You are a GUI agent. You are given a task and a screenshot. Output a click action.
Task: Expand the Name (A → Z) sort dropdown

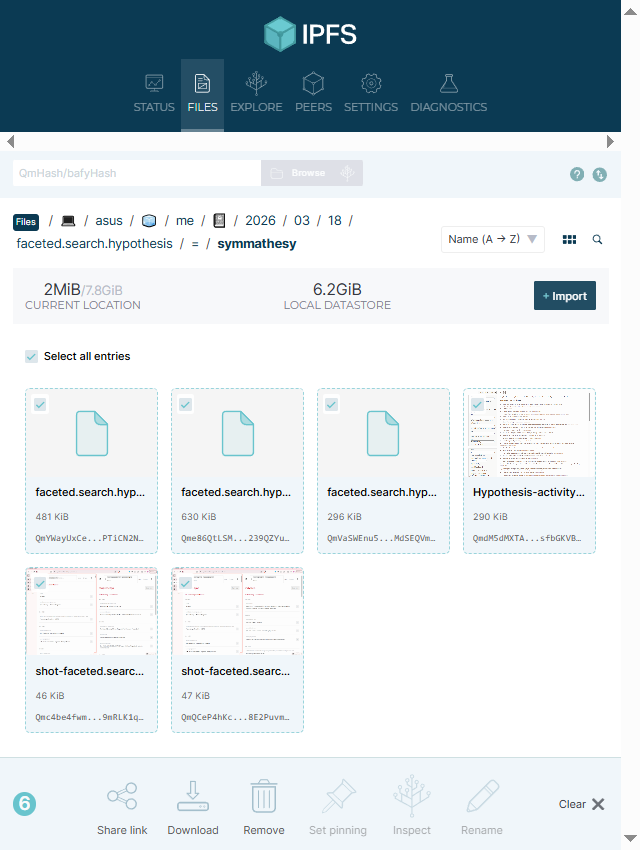pyautogui.click(x=493, y=240)
